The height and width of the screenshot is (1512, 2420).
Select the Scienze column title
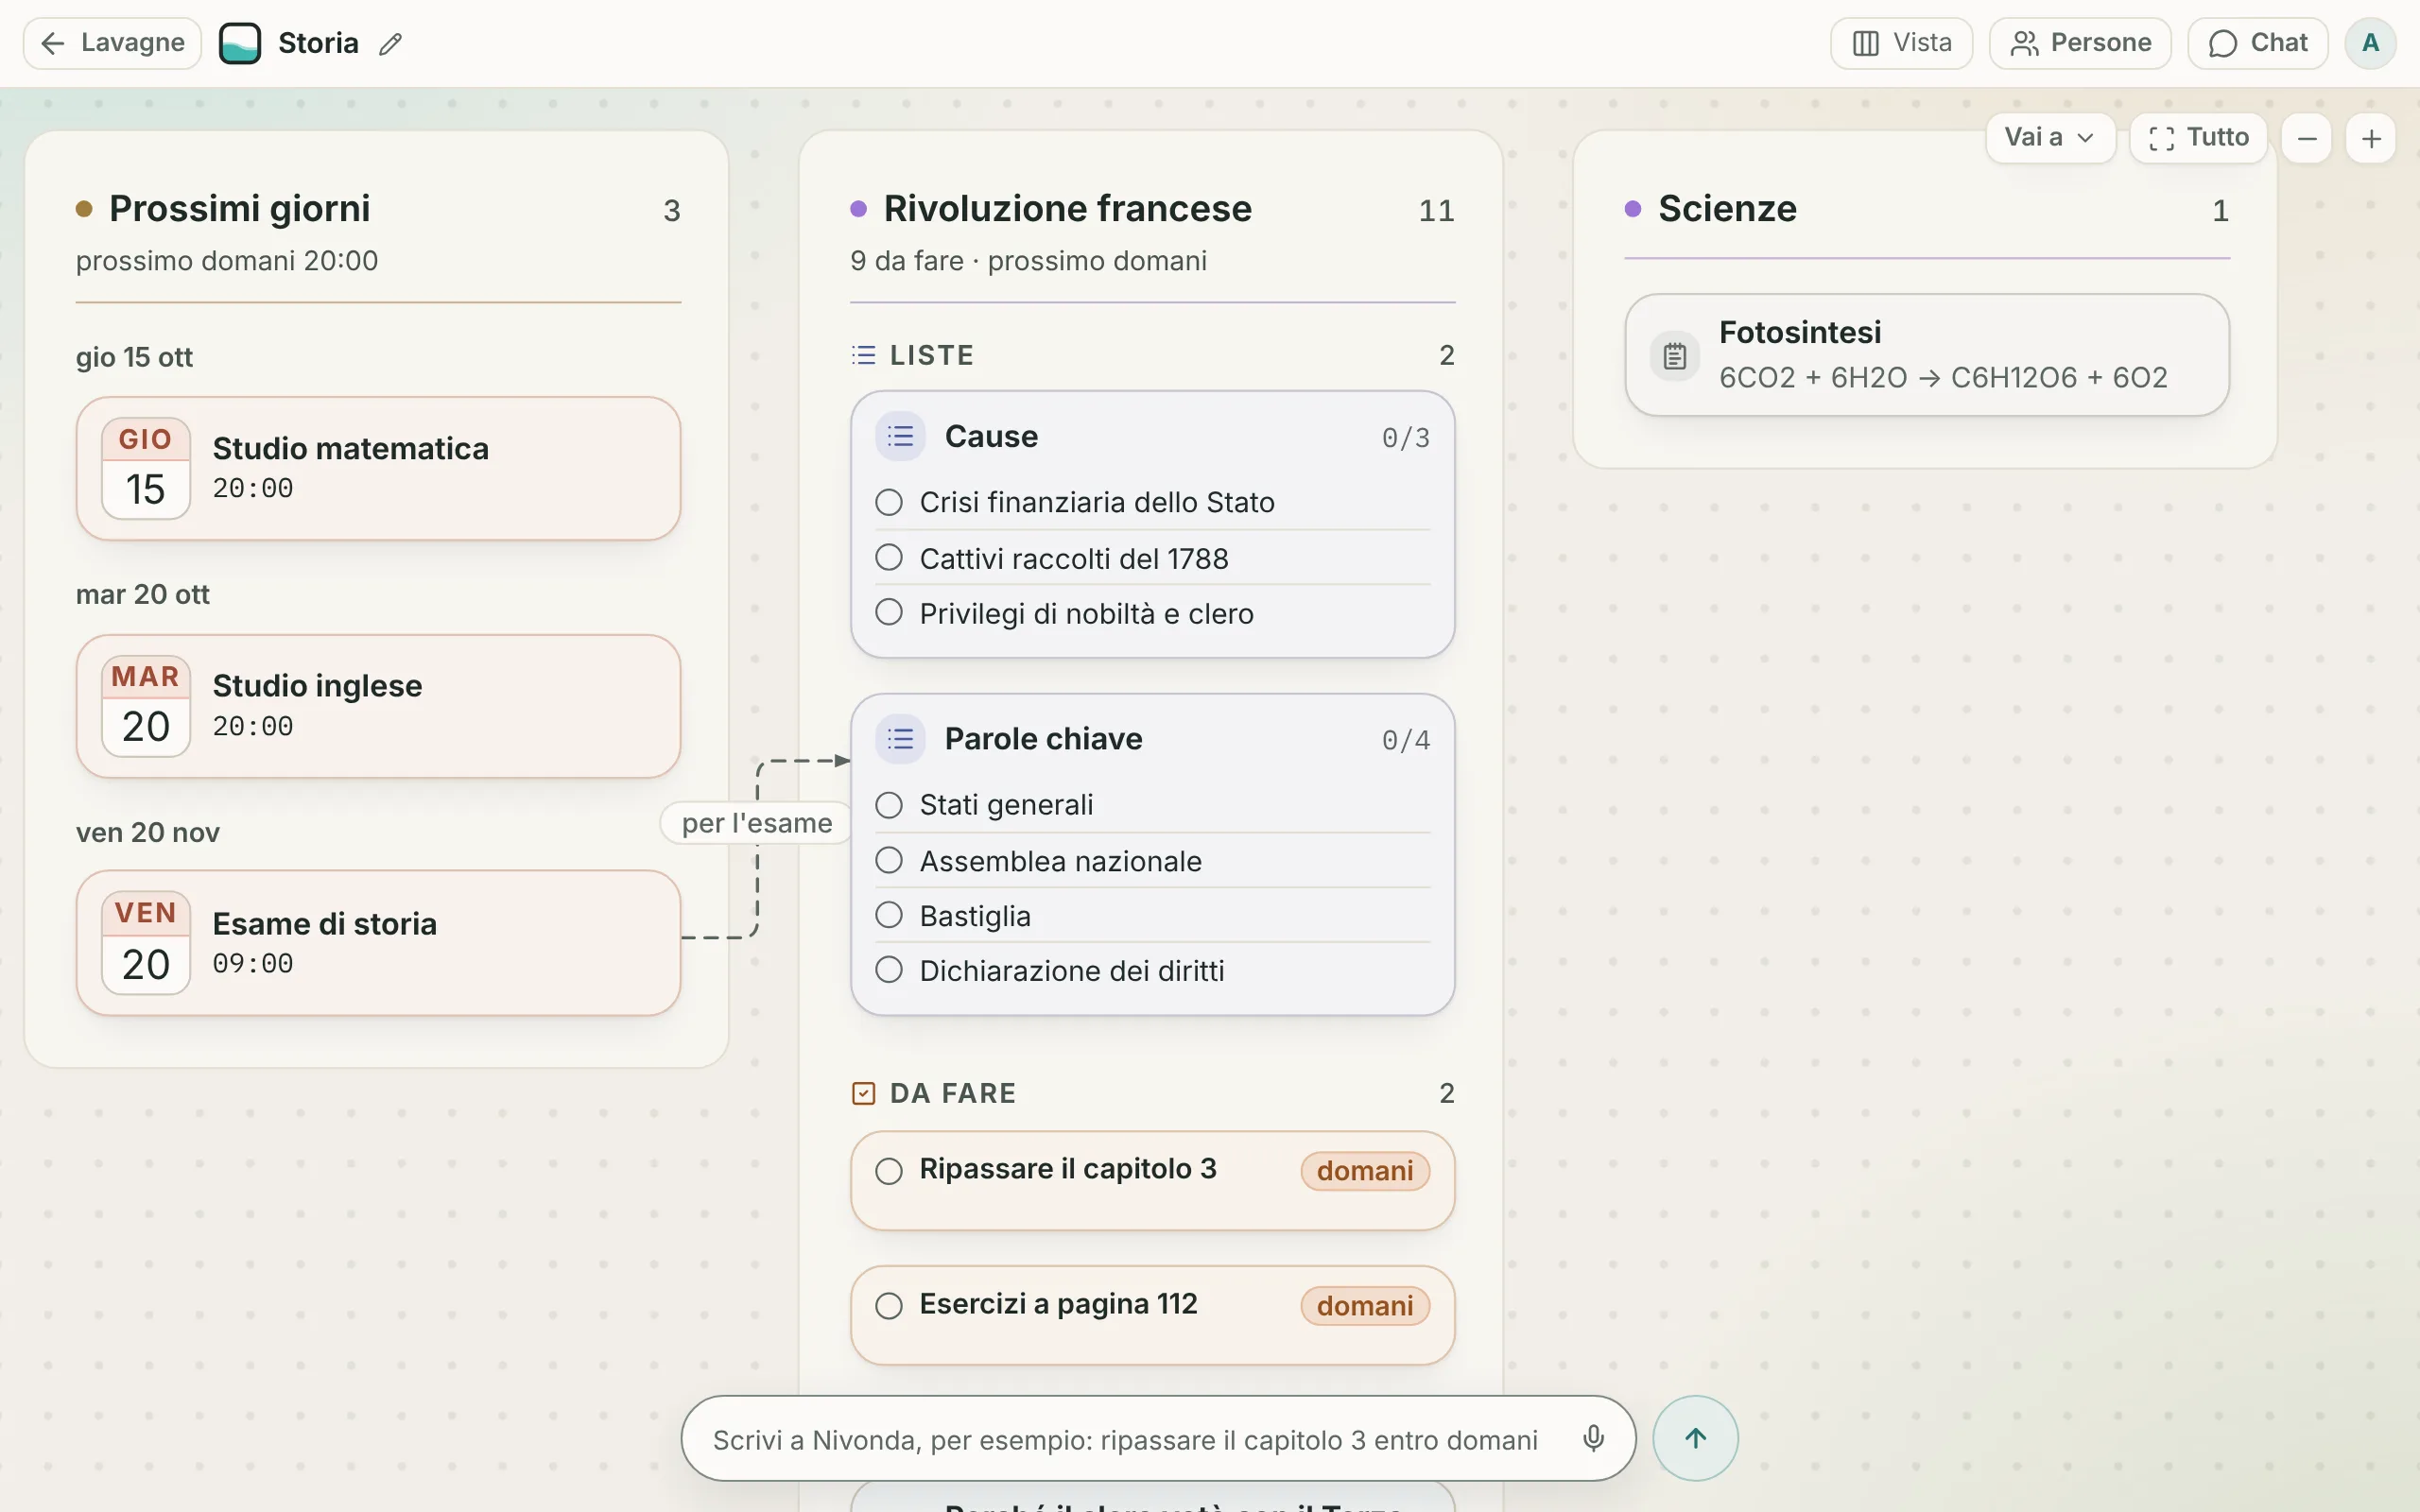point(1727,209)
